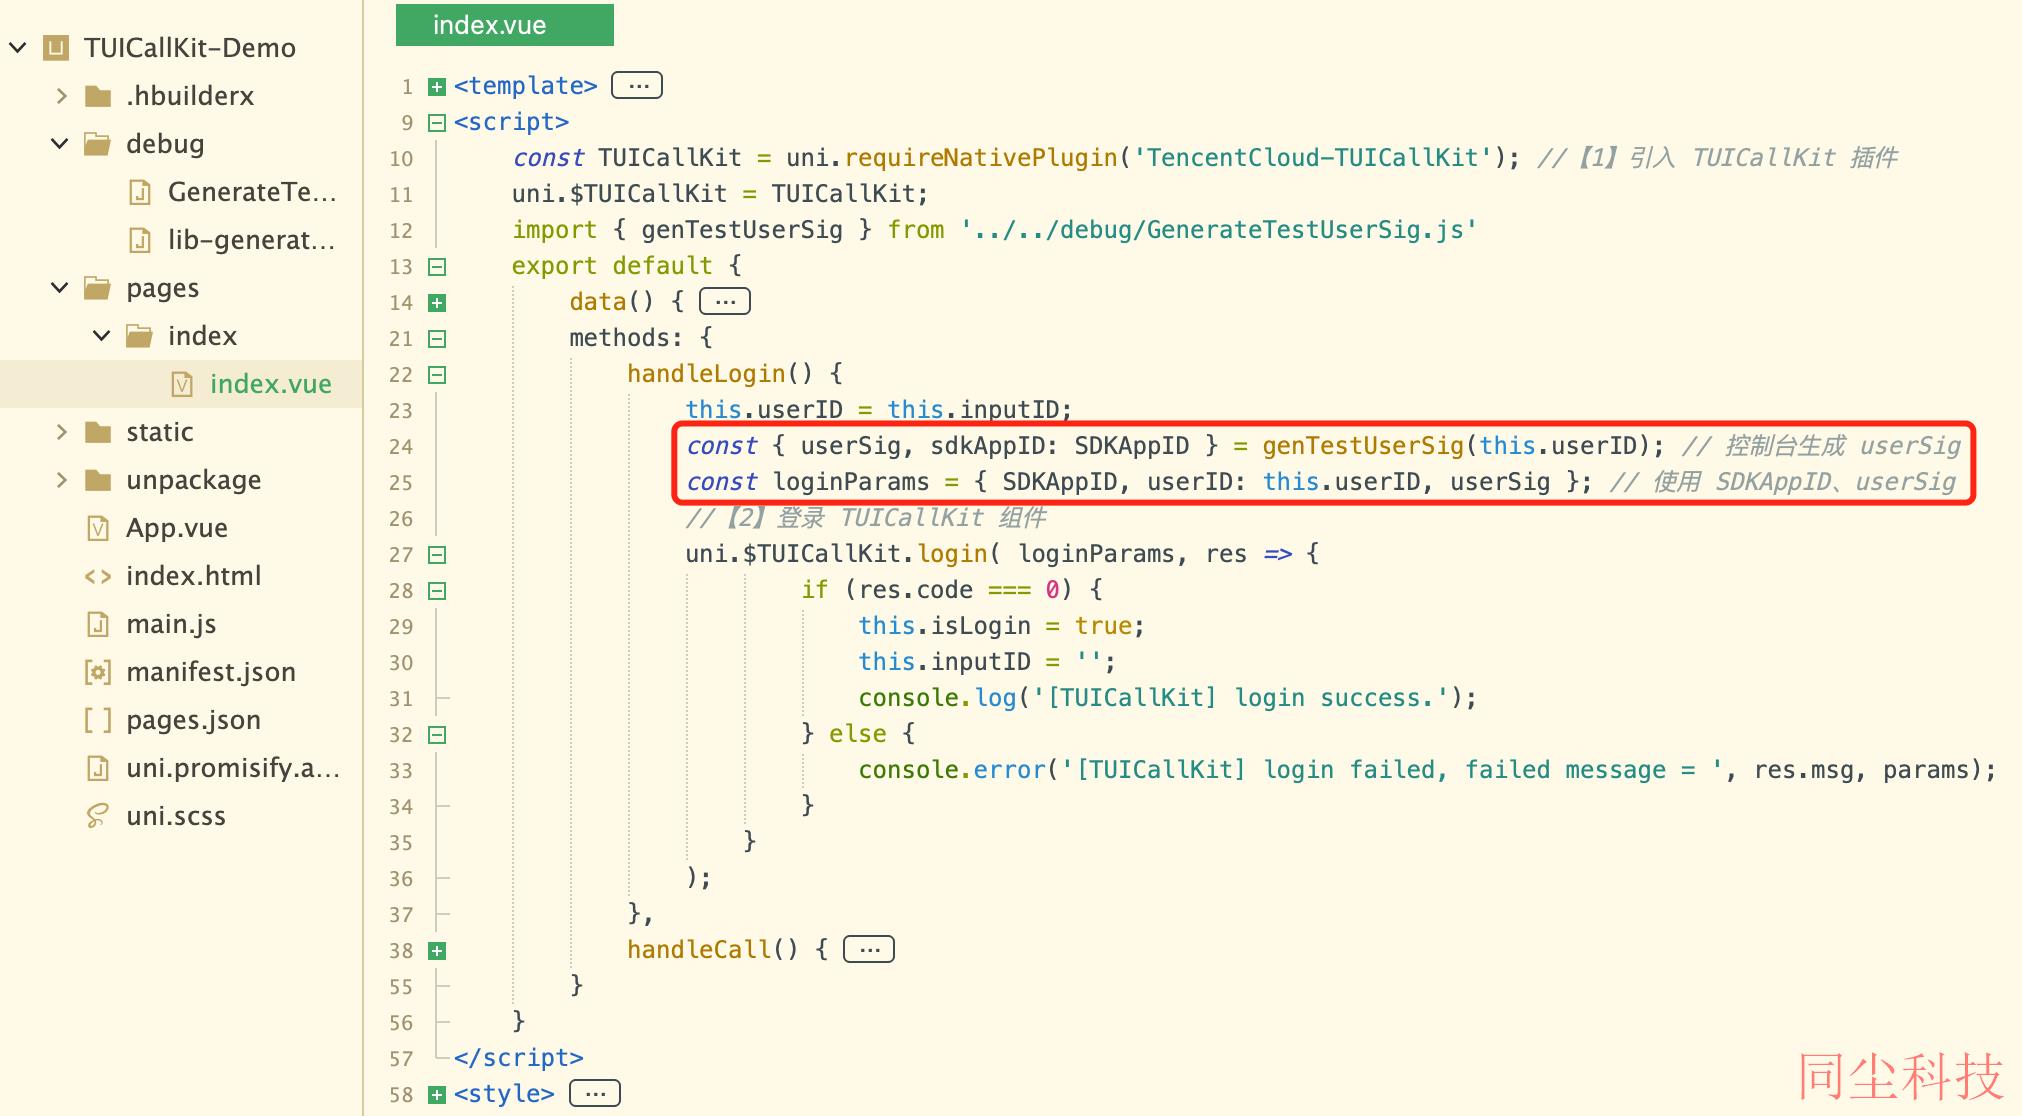2022x1116 pixels.
Task: Open manifest.json from the project tree
Action: [211, 672]
